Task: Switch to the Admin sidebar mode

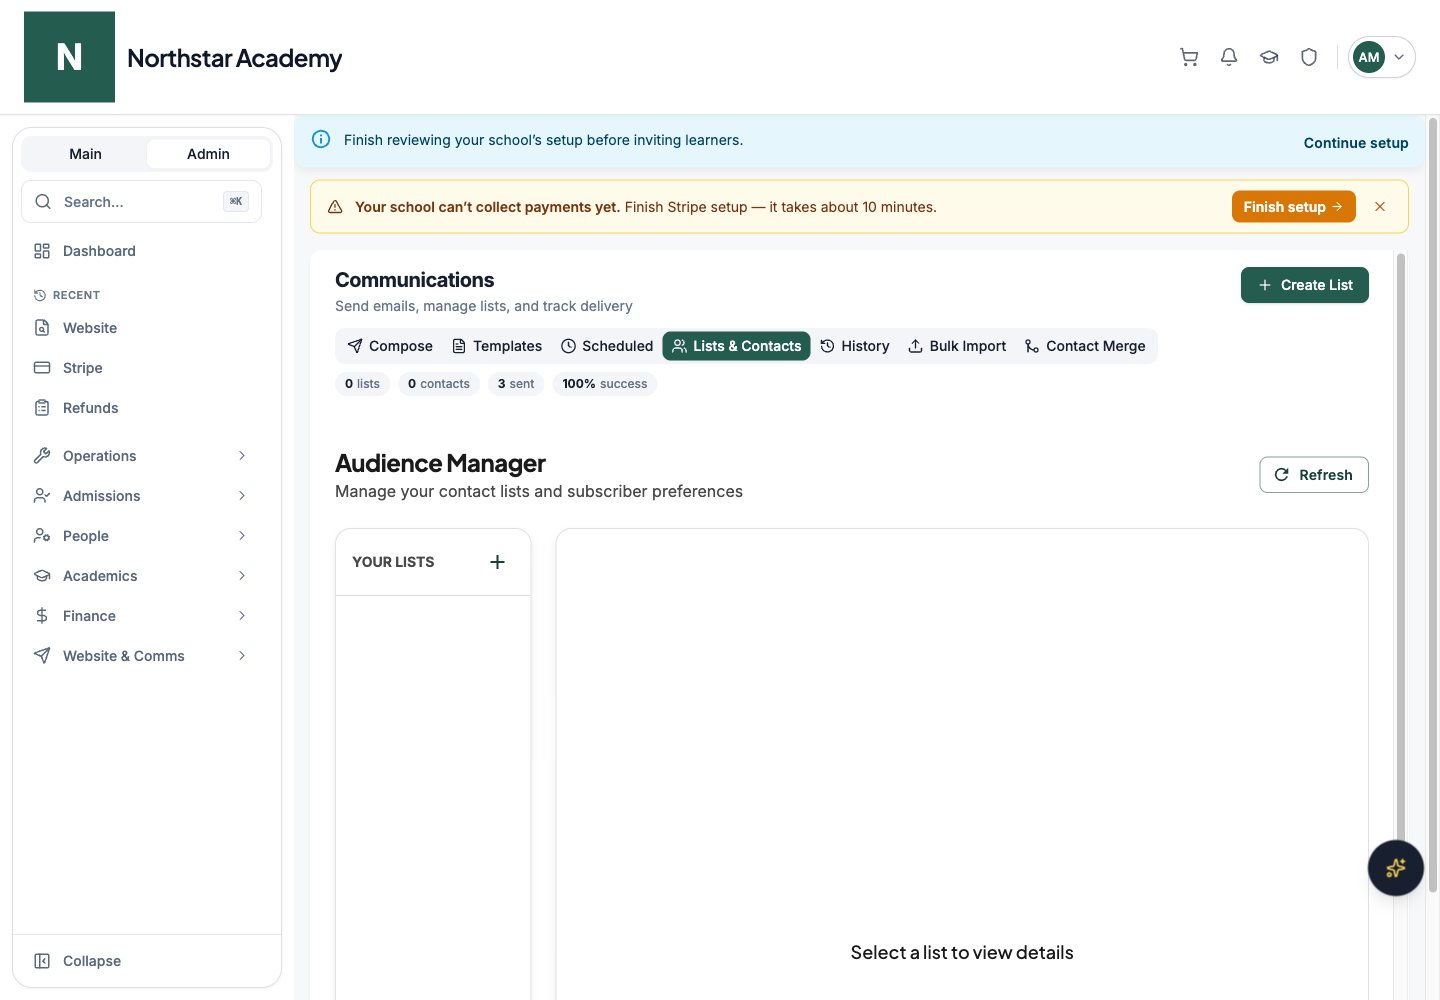Action: coord(208,154)
